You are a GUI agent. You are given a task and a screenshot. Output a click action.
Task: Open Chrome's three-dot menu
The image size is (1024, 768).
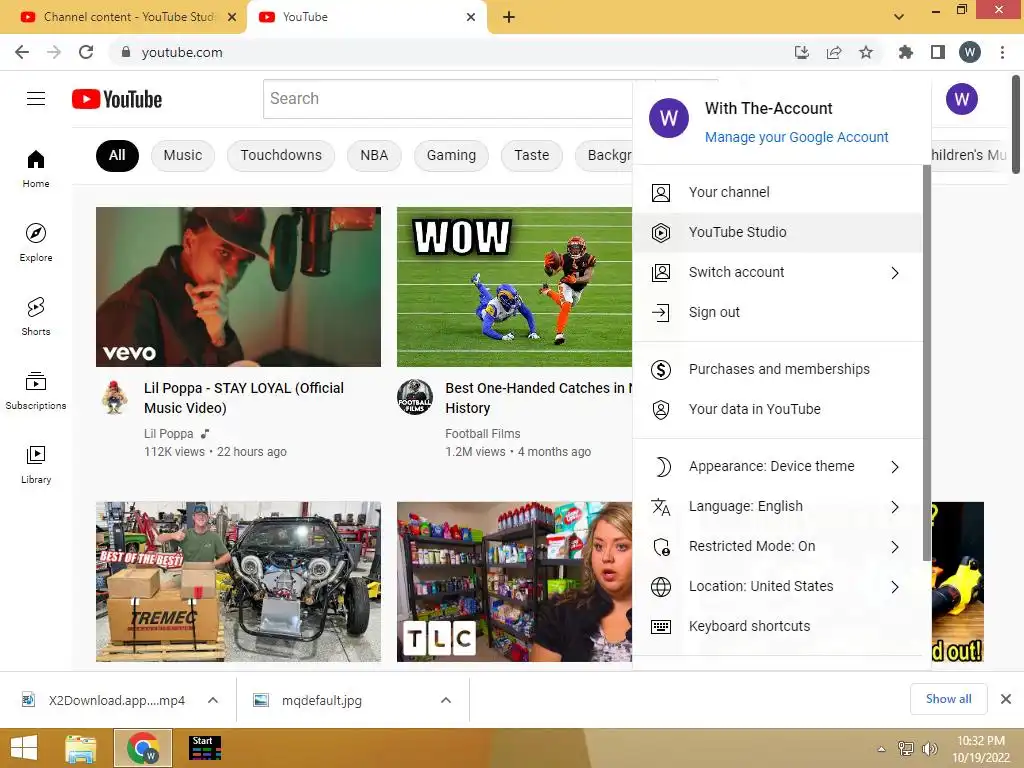pyautogui.click(x=1002, y=52)
